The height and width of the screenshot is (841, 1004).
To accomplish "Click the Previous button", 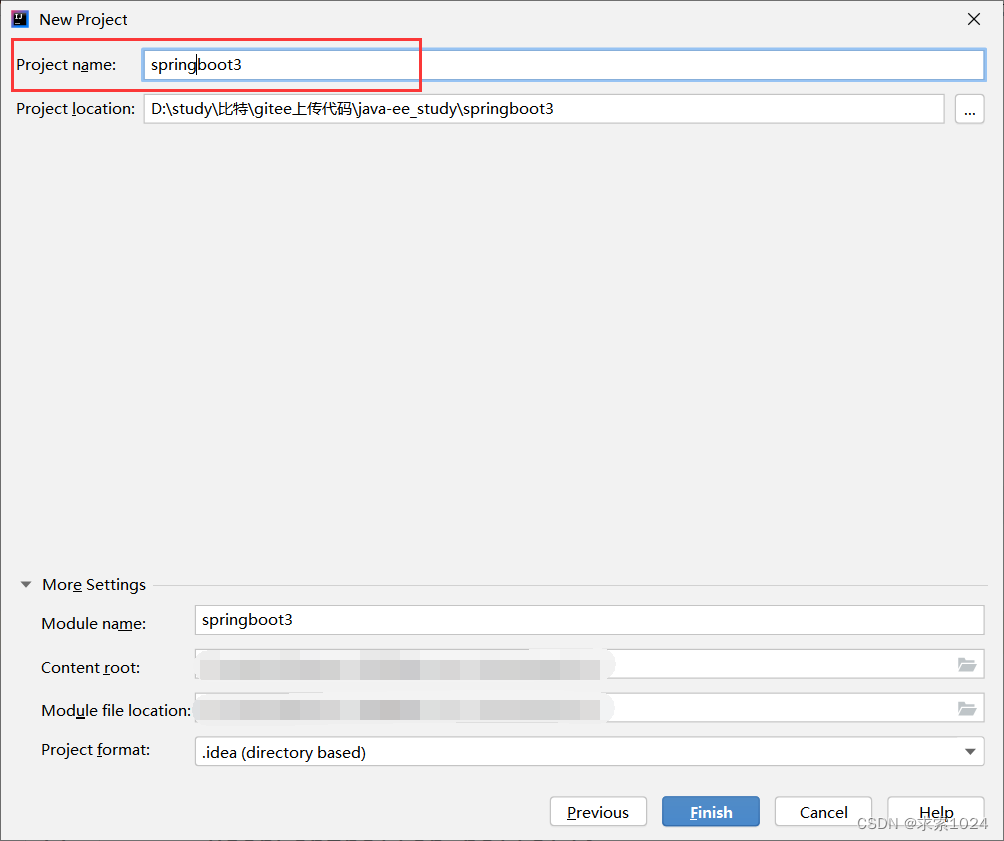I will point(598,812).
